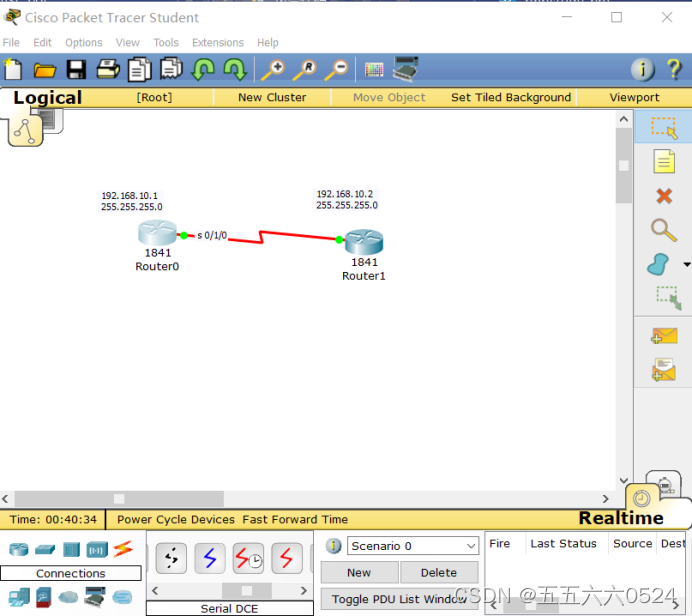Zoom in with the plus magnifier
Image resolution: width=692 pixels, height=616 pixels.
click(x=273, y=70)
